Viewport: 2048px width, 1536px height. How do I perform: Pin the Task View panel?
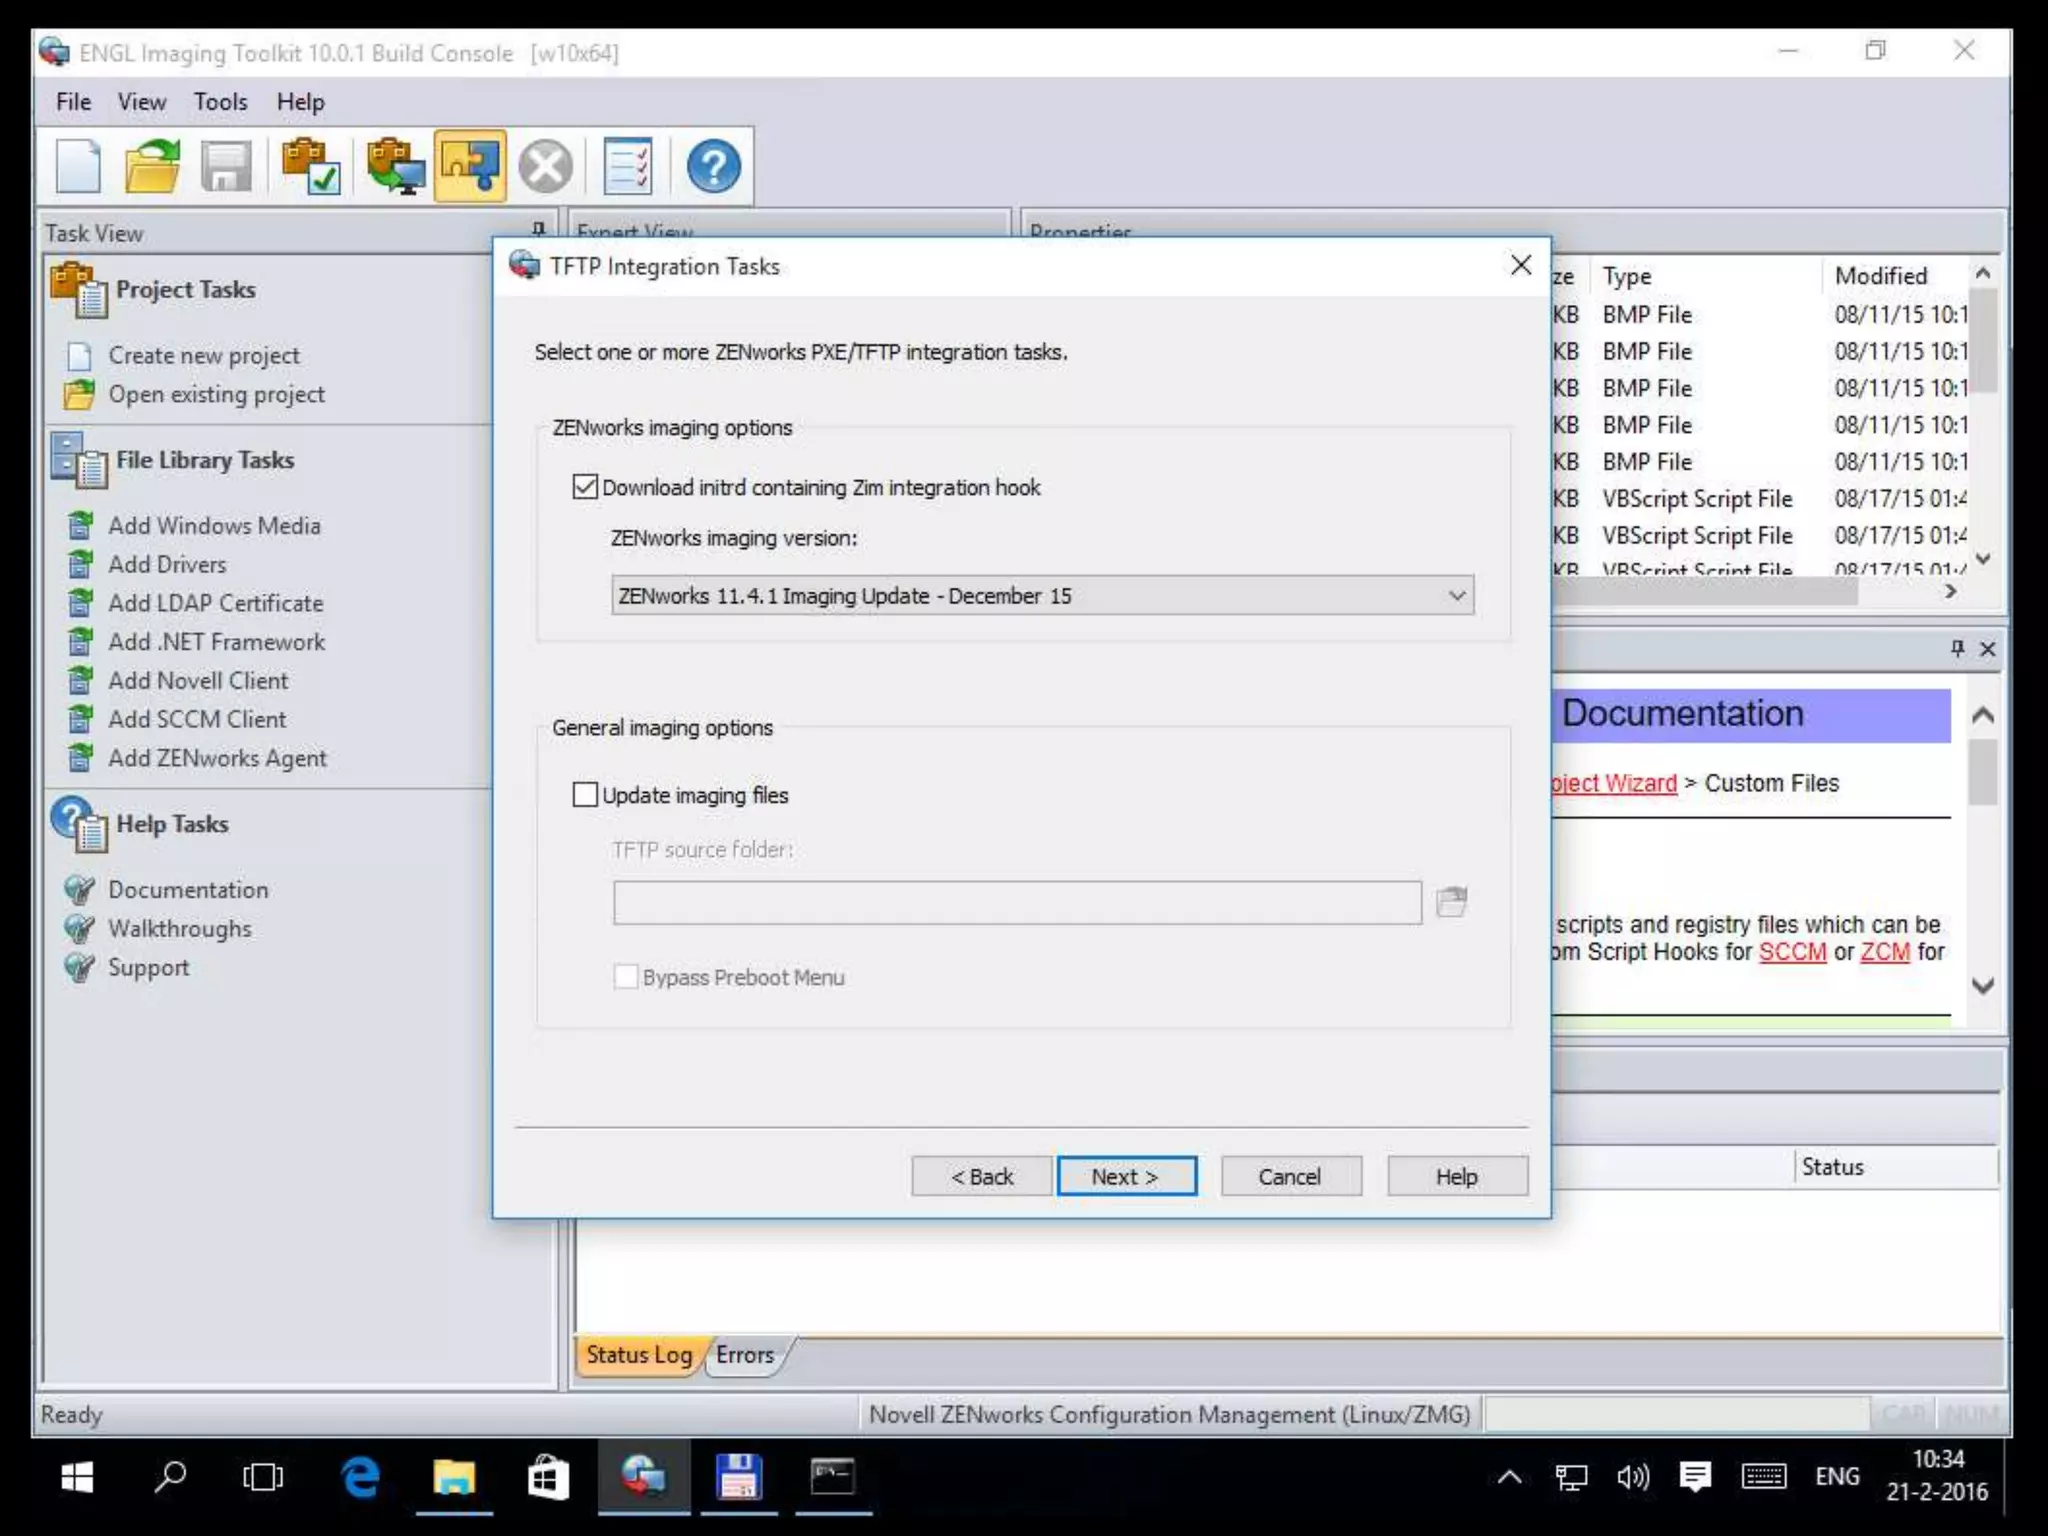(x=538, y=230)
